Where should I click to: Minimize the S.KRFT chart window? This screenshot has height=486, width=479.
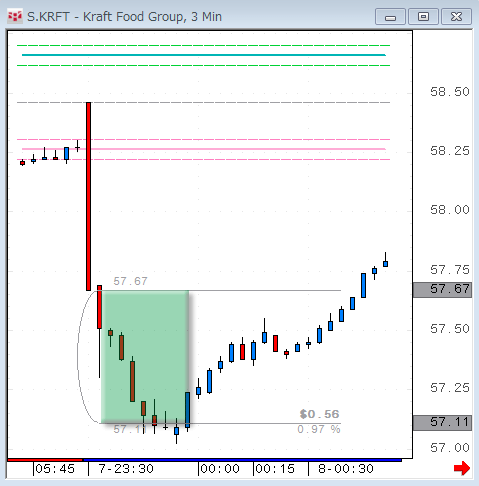pyautogui.click(x=390, y=17)
